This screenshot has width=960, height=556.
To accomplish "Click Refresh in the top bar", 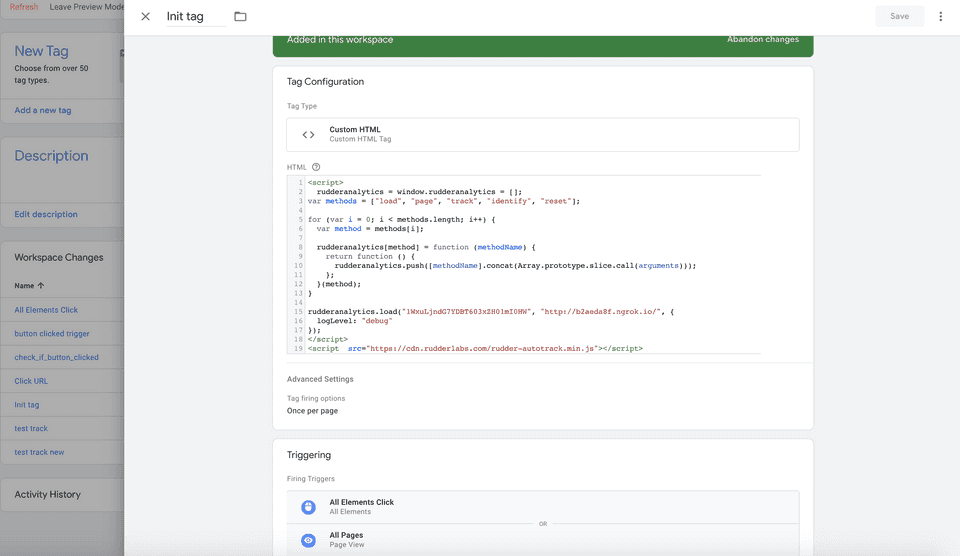I will (24, 7).
